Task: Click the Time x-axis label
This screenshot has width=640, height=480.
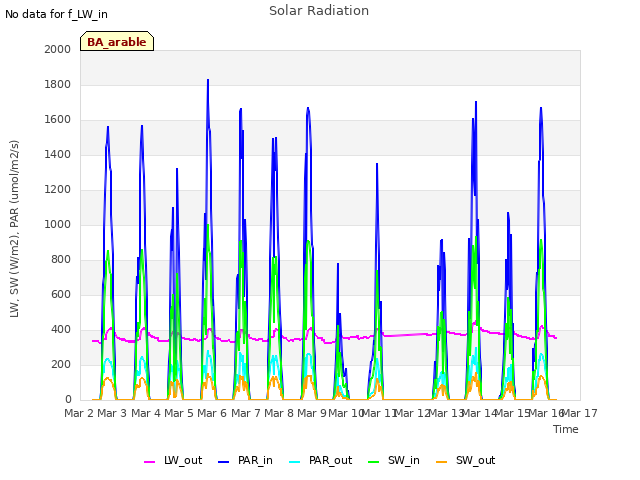Action: 566,429
